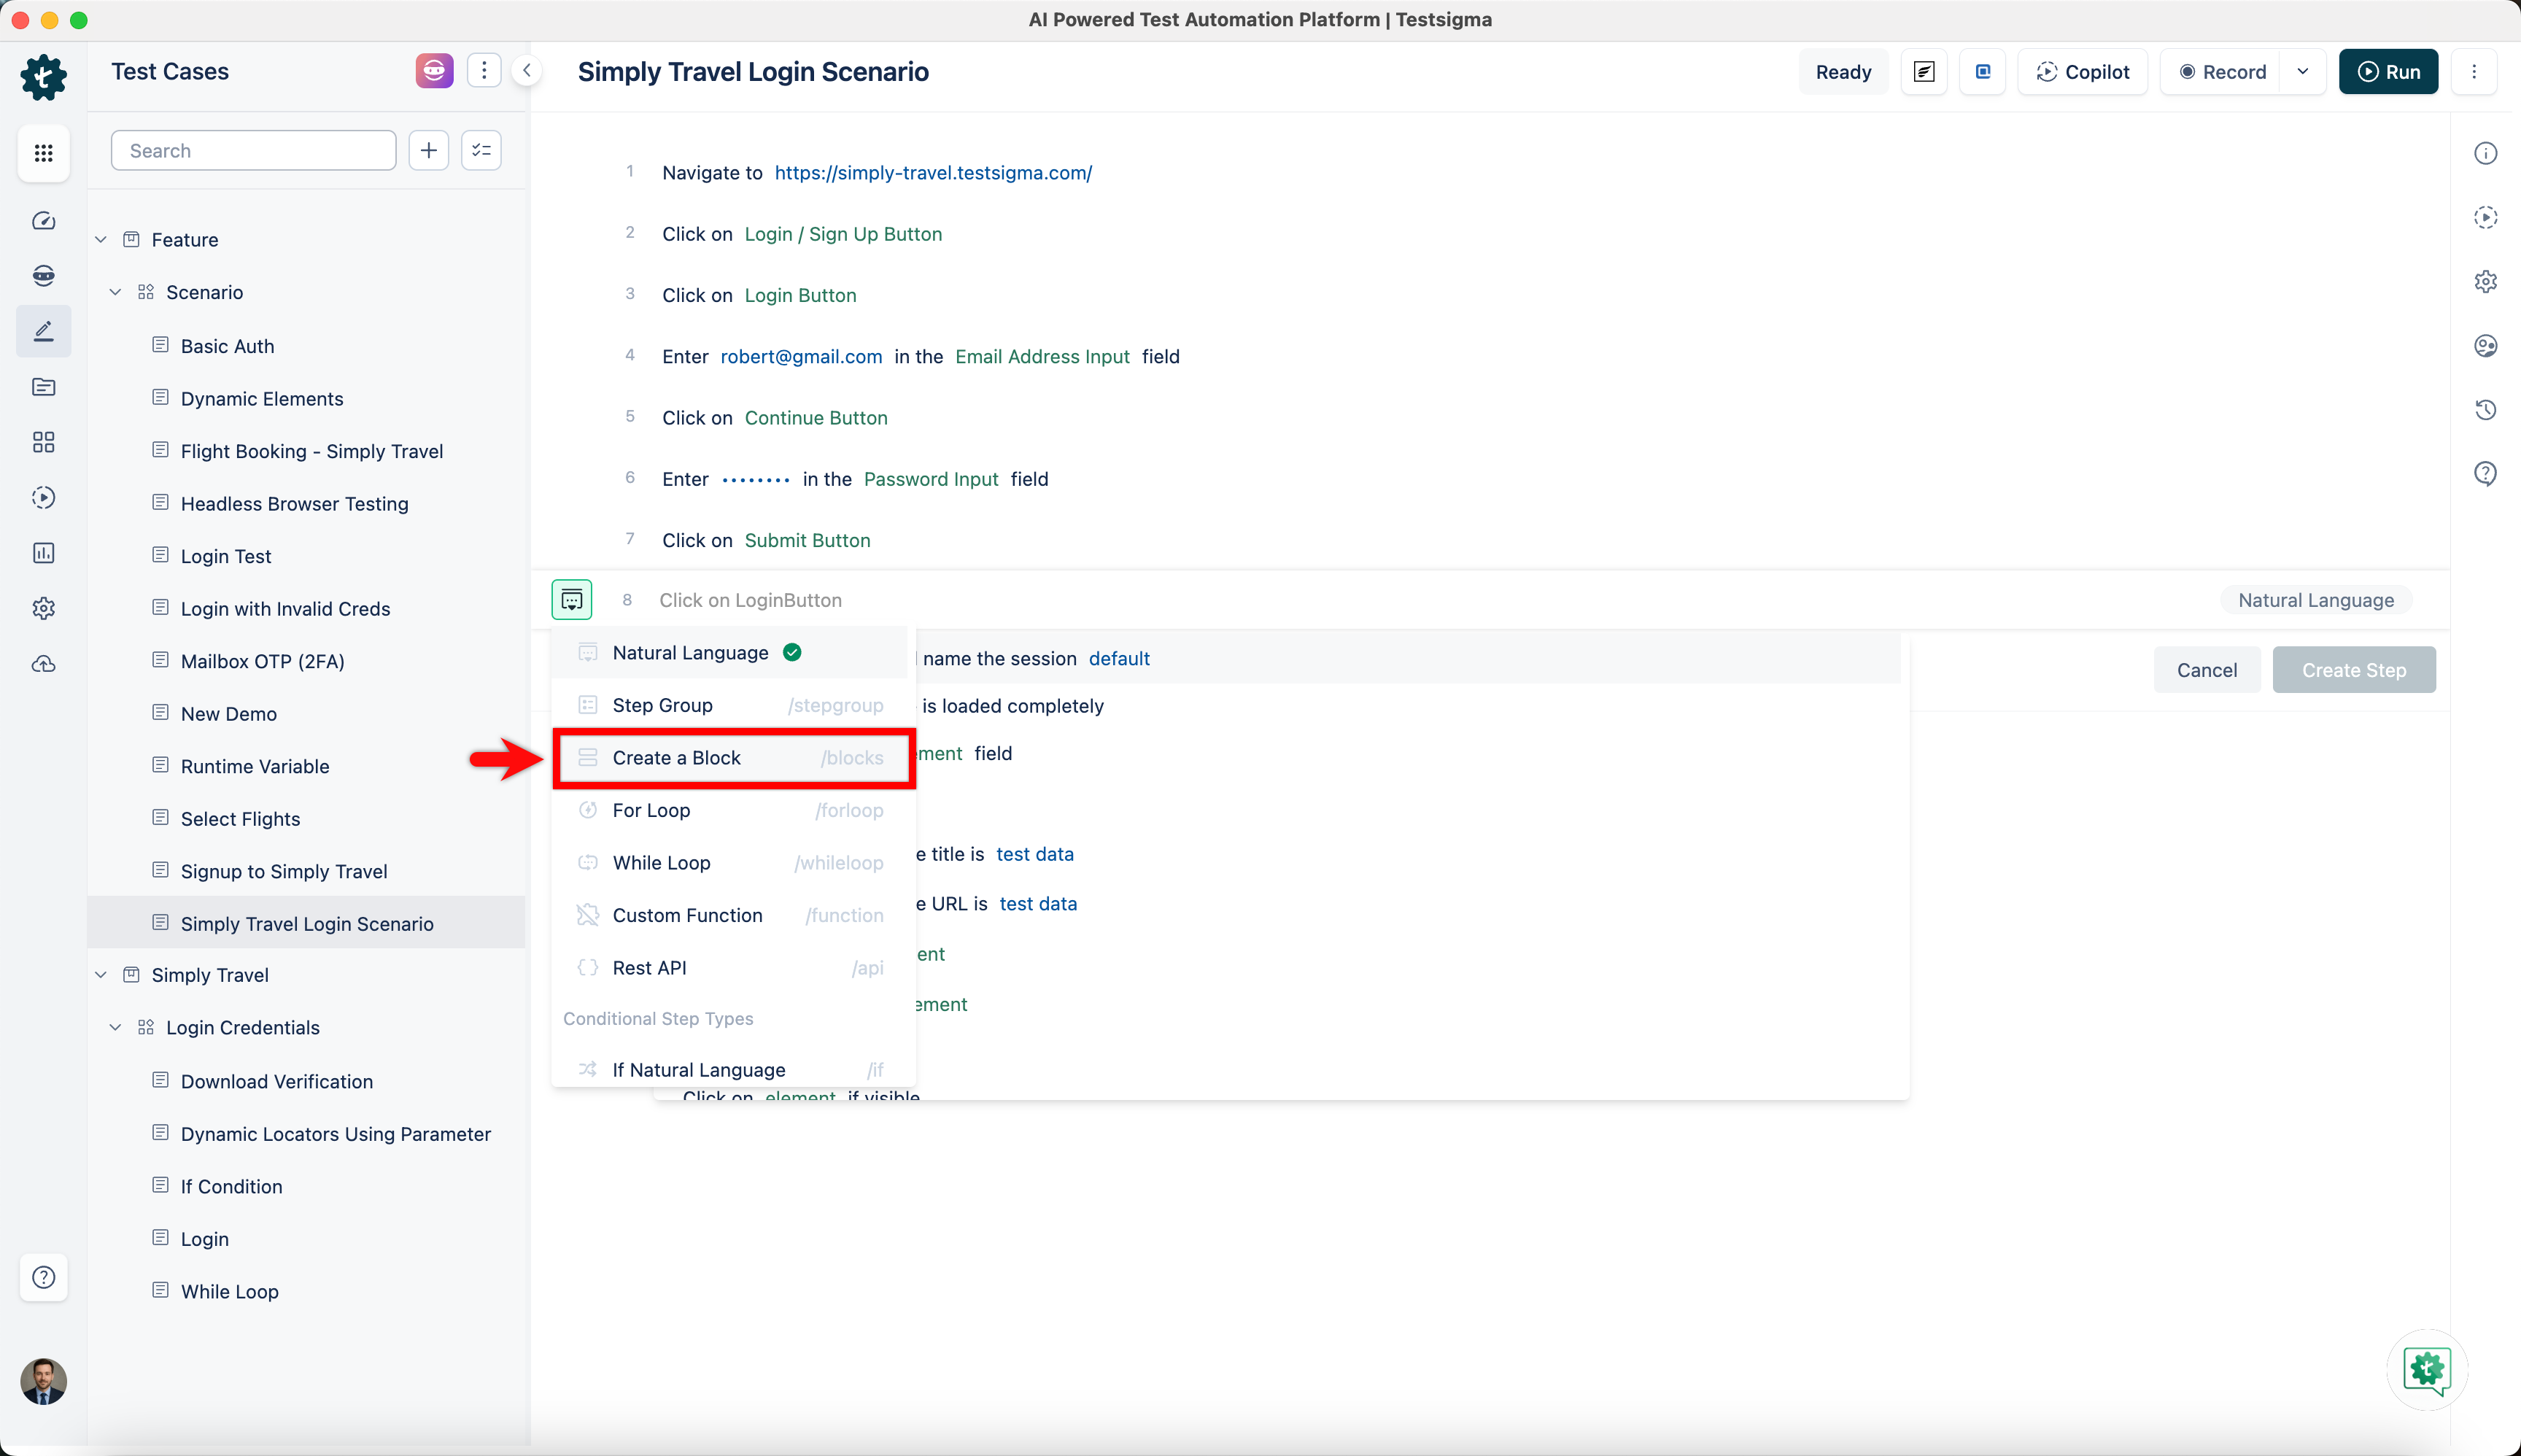
Task: Click the Copilot button in header
Action: pyautogui.click(x=2082, y=72)
